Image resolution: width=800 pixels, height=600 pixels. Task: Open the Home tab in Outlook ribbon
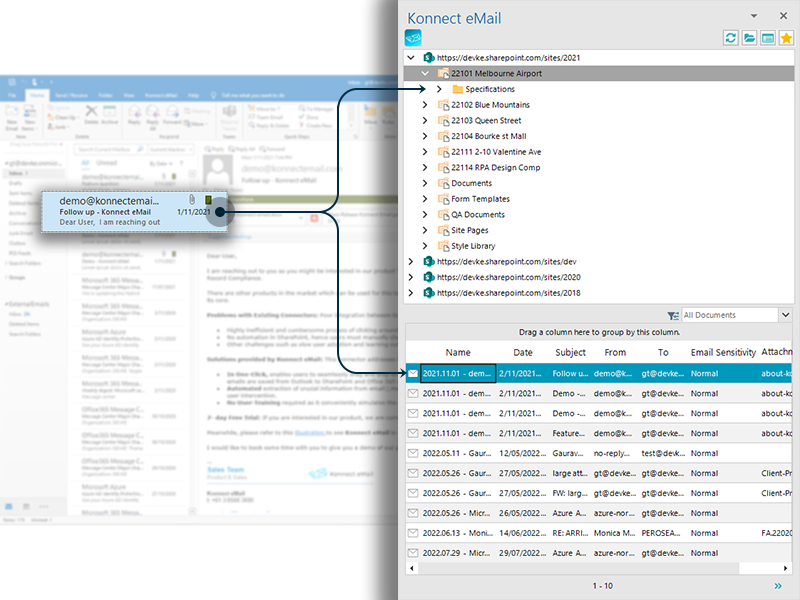click(x=37, y=95)
